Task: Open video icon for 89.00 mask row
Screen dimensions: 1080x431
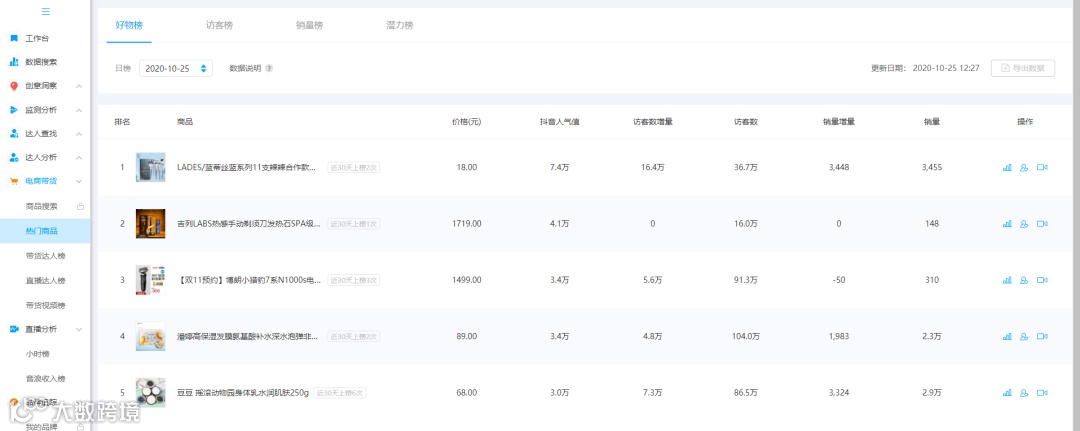Action: tap(1042, 337)
